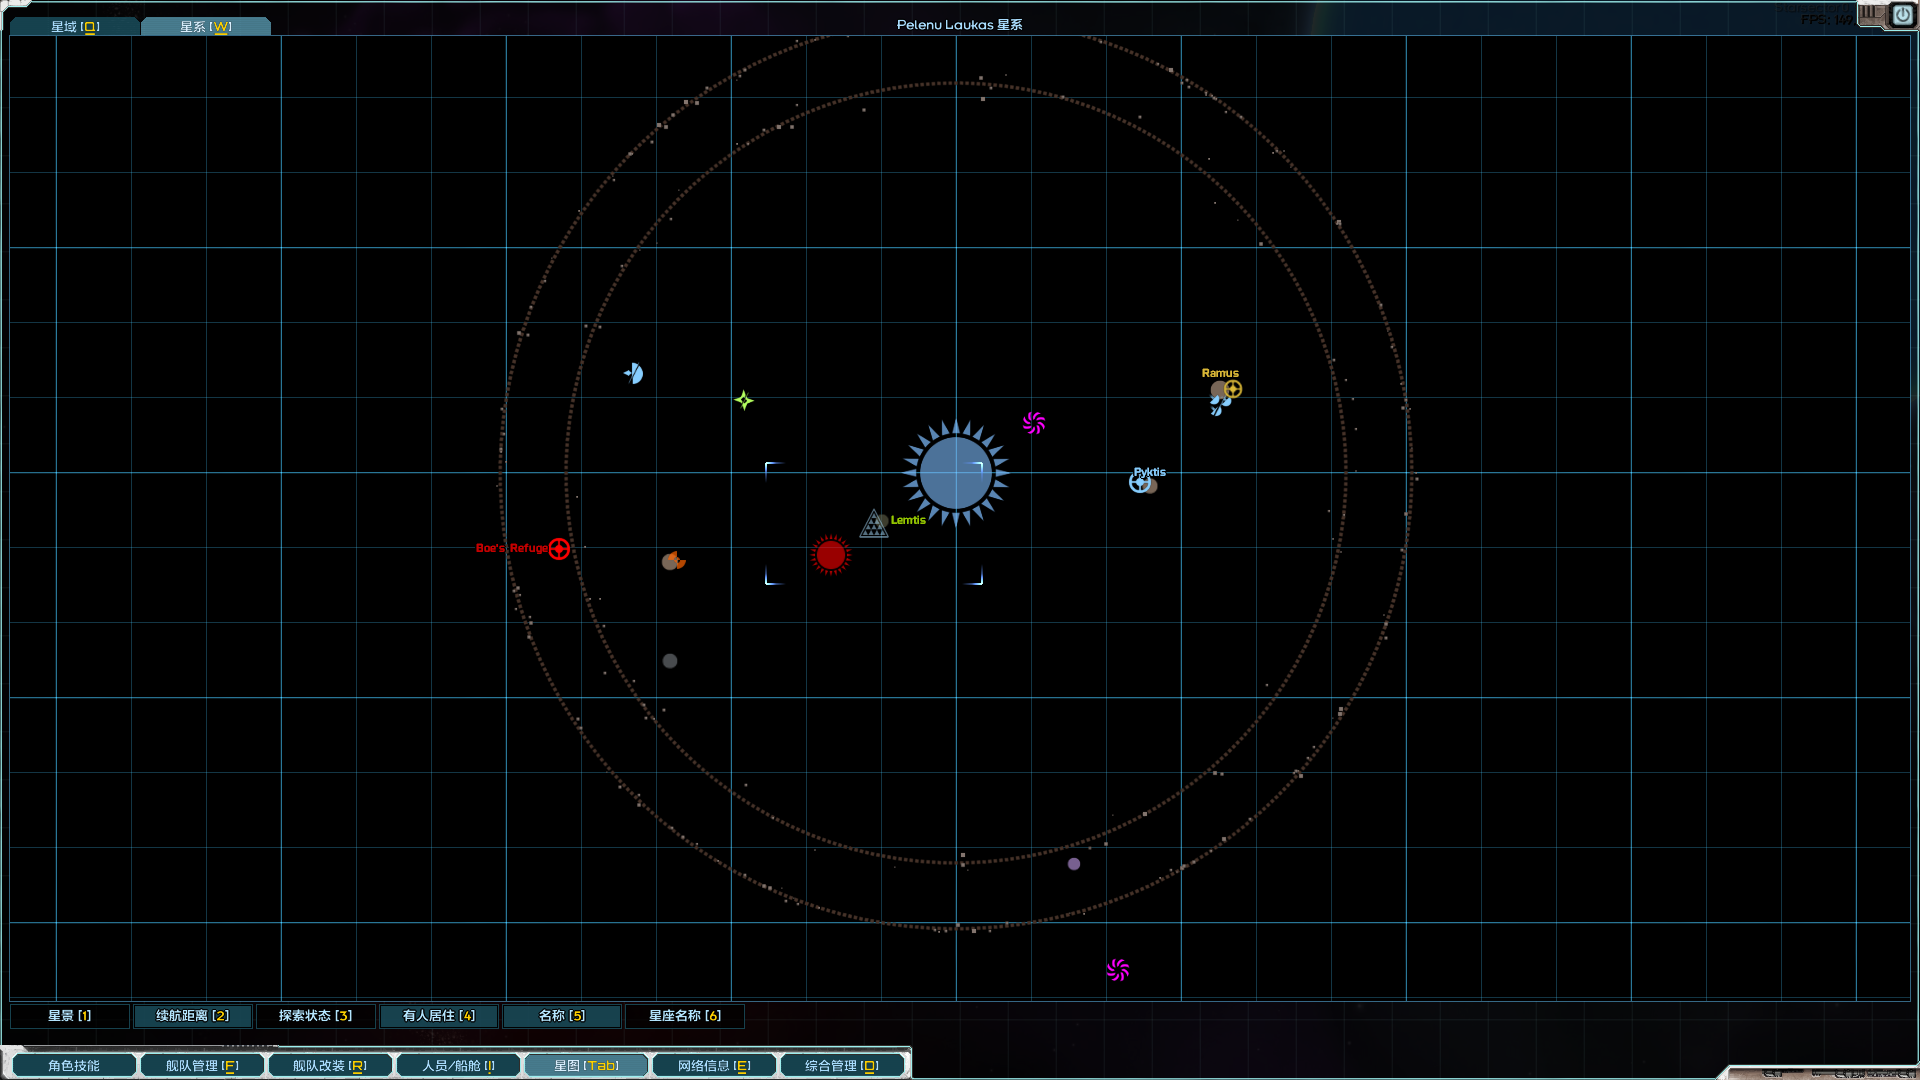Screen dimensions: 1920x1080
Task: Switch to the 星系 [W] tab
Action: click(x=205, y=27)
